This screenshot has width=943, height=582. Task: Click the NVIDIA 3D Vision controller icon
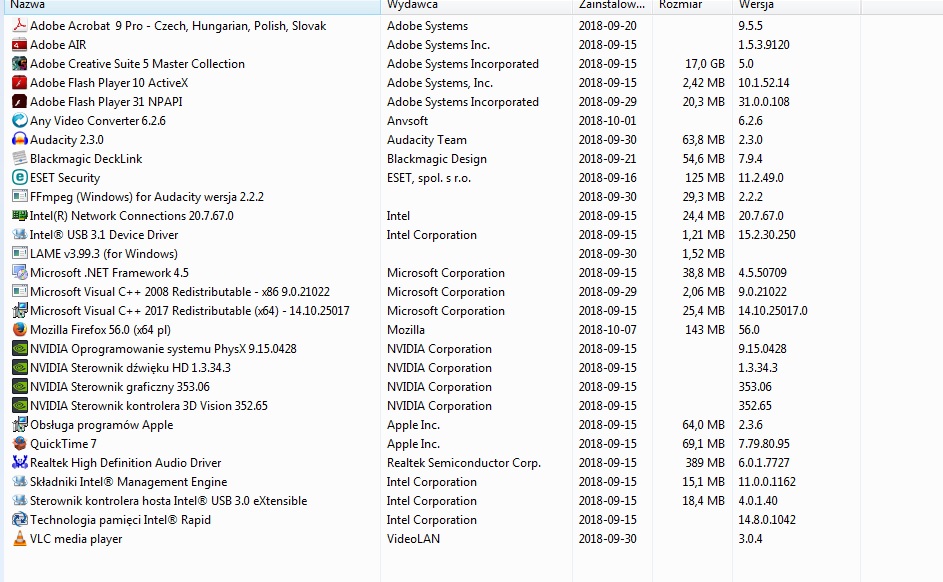pos(20,406)
